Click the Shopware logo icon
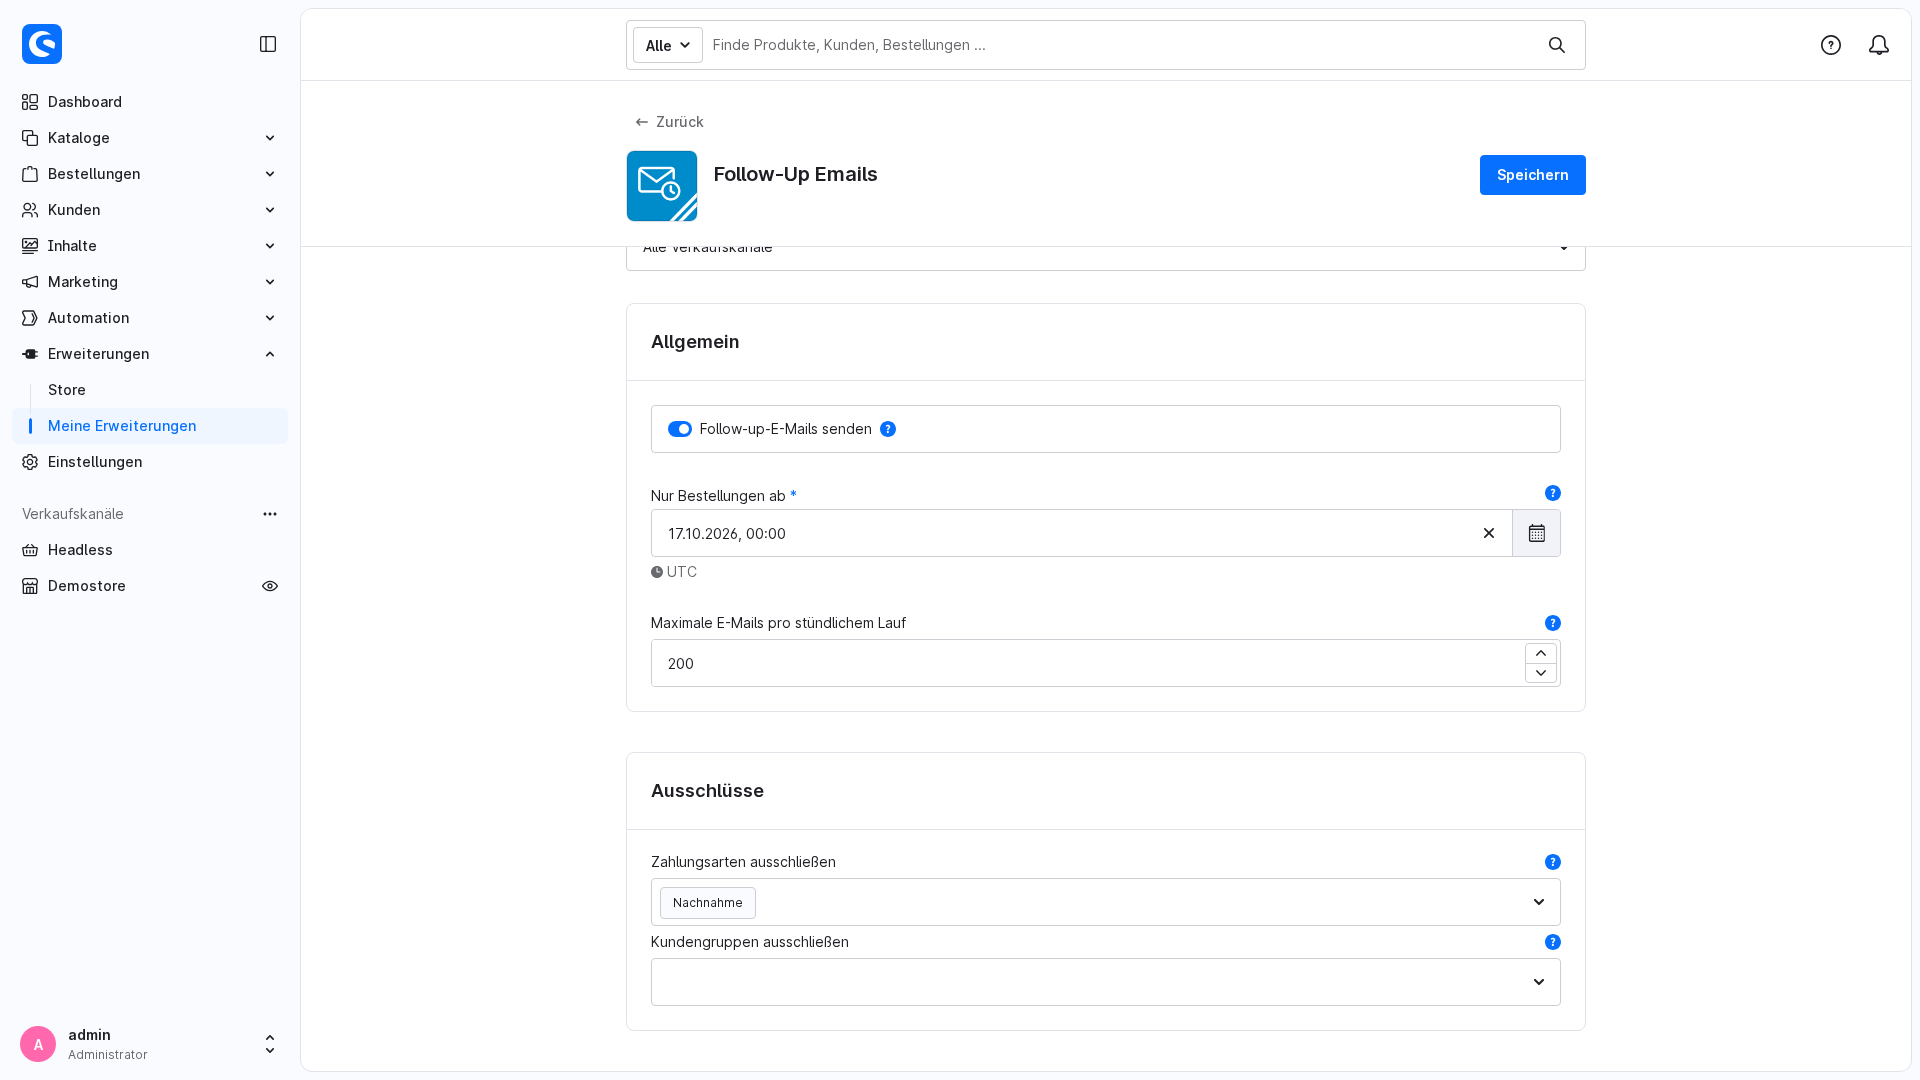Image resolution: width=1920 pixels, height=1080 pixels. point(42,44)
